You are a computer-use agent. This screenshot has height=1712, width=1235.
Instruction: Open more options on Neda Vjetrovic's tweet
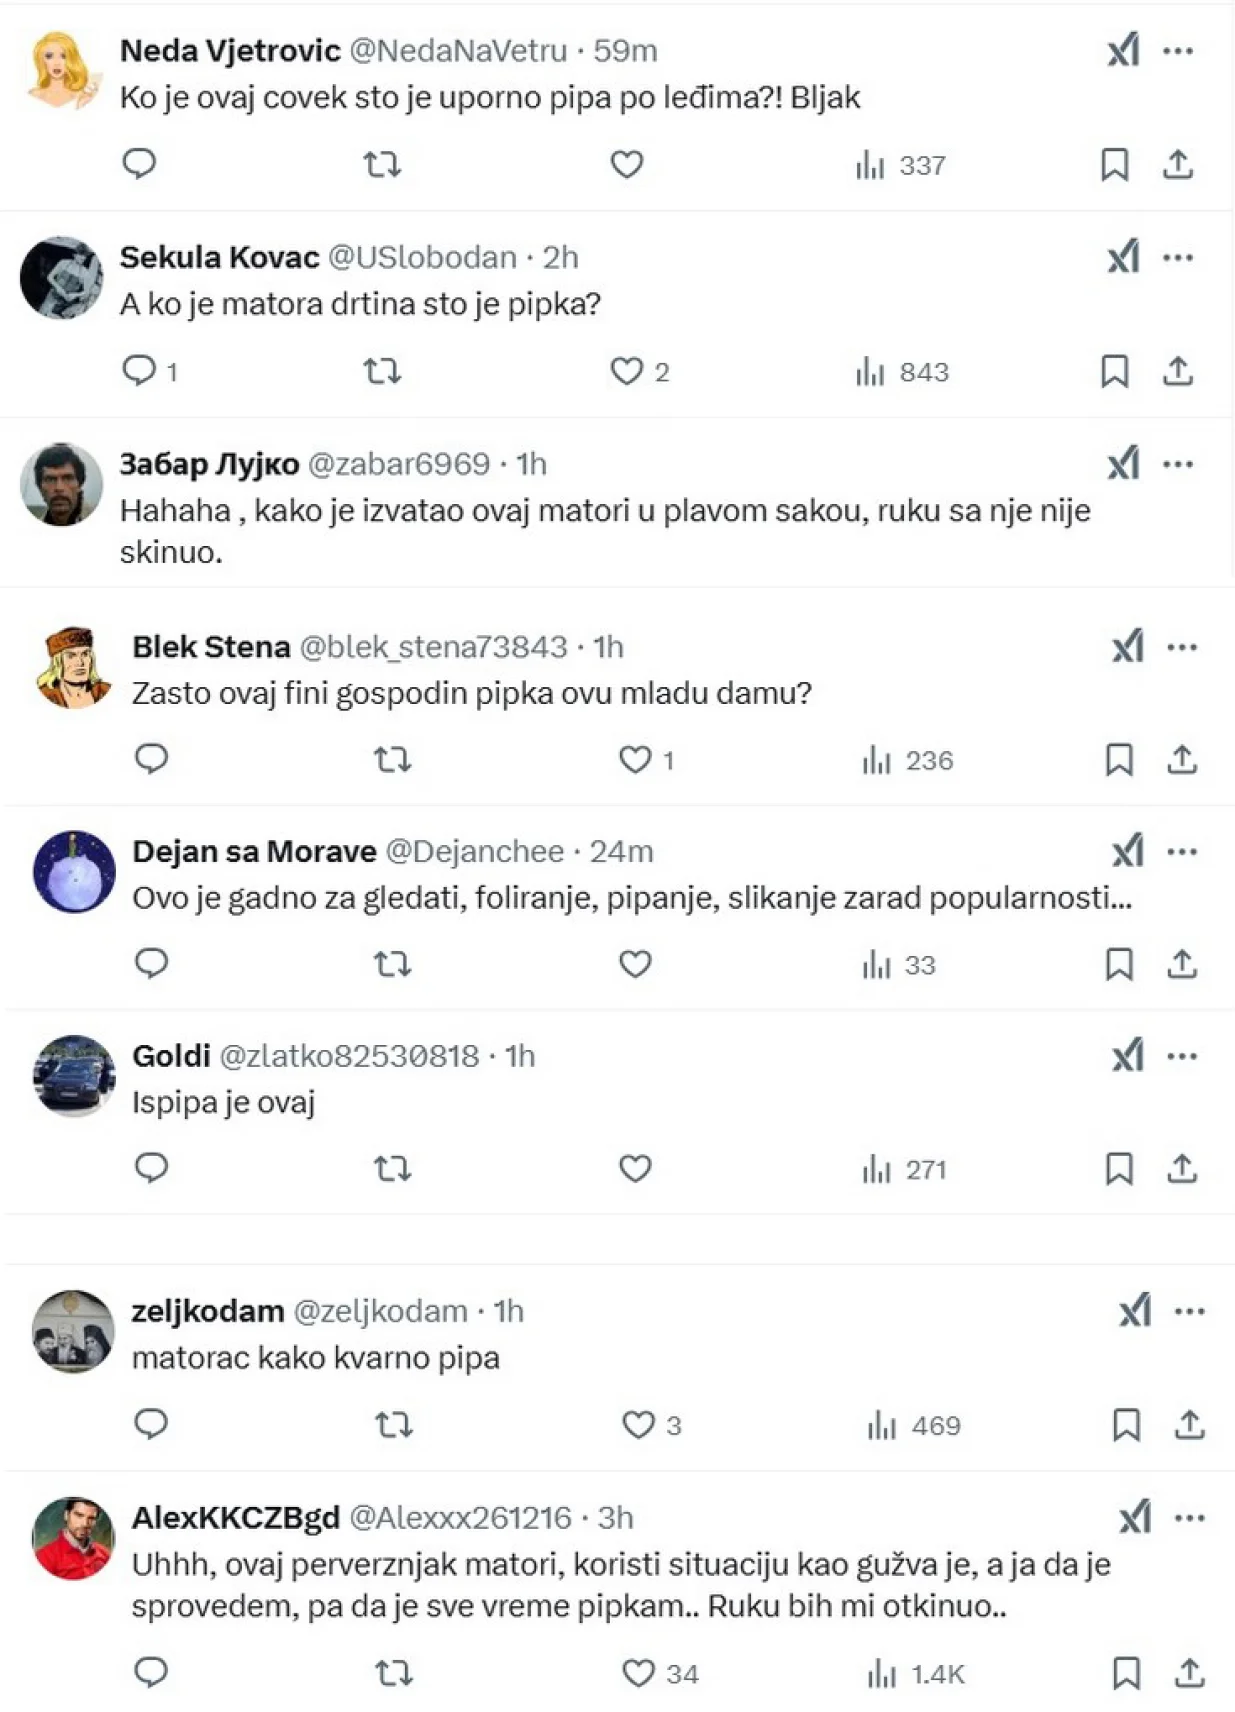1178,51
